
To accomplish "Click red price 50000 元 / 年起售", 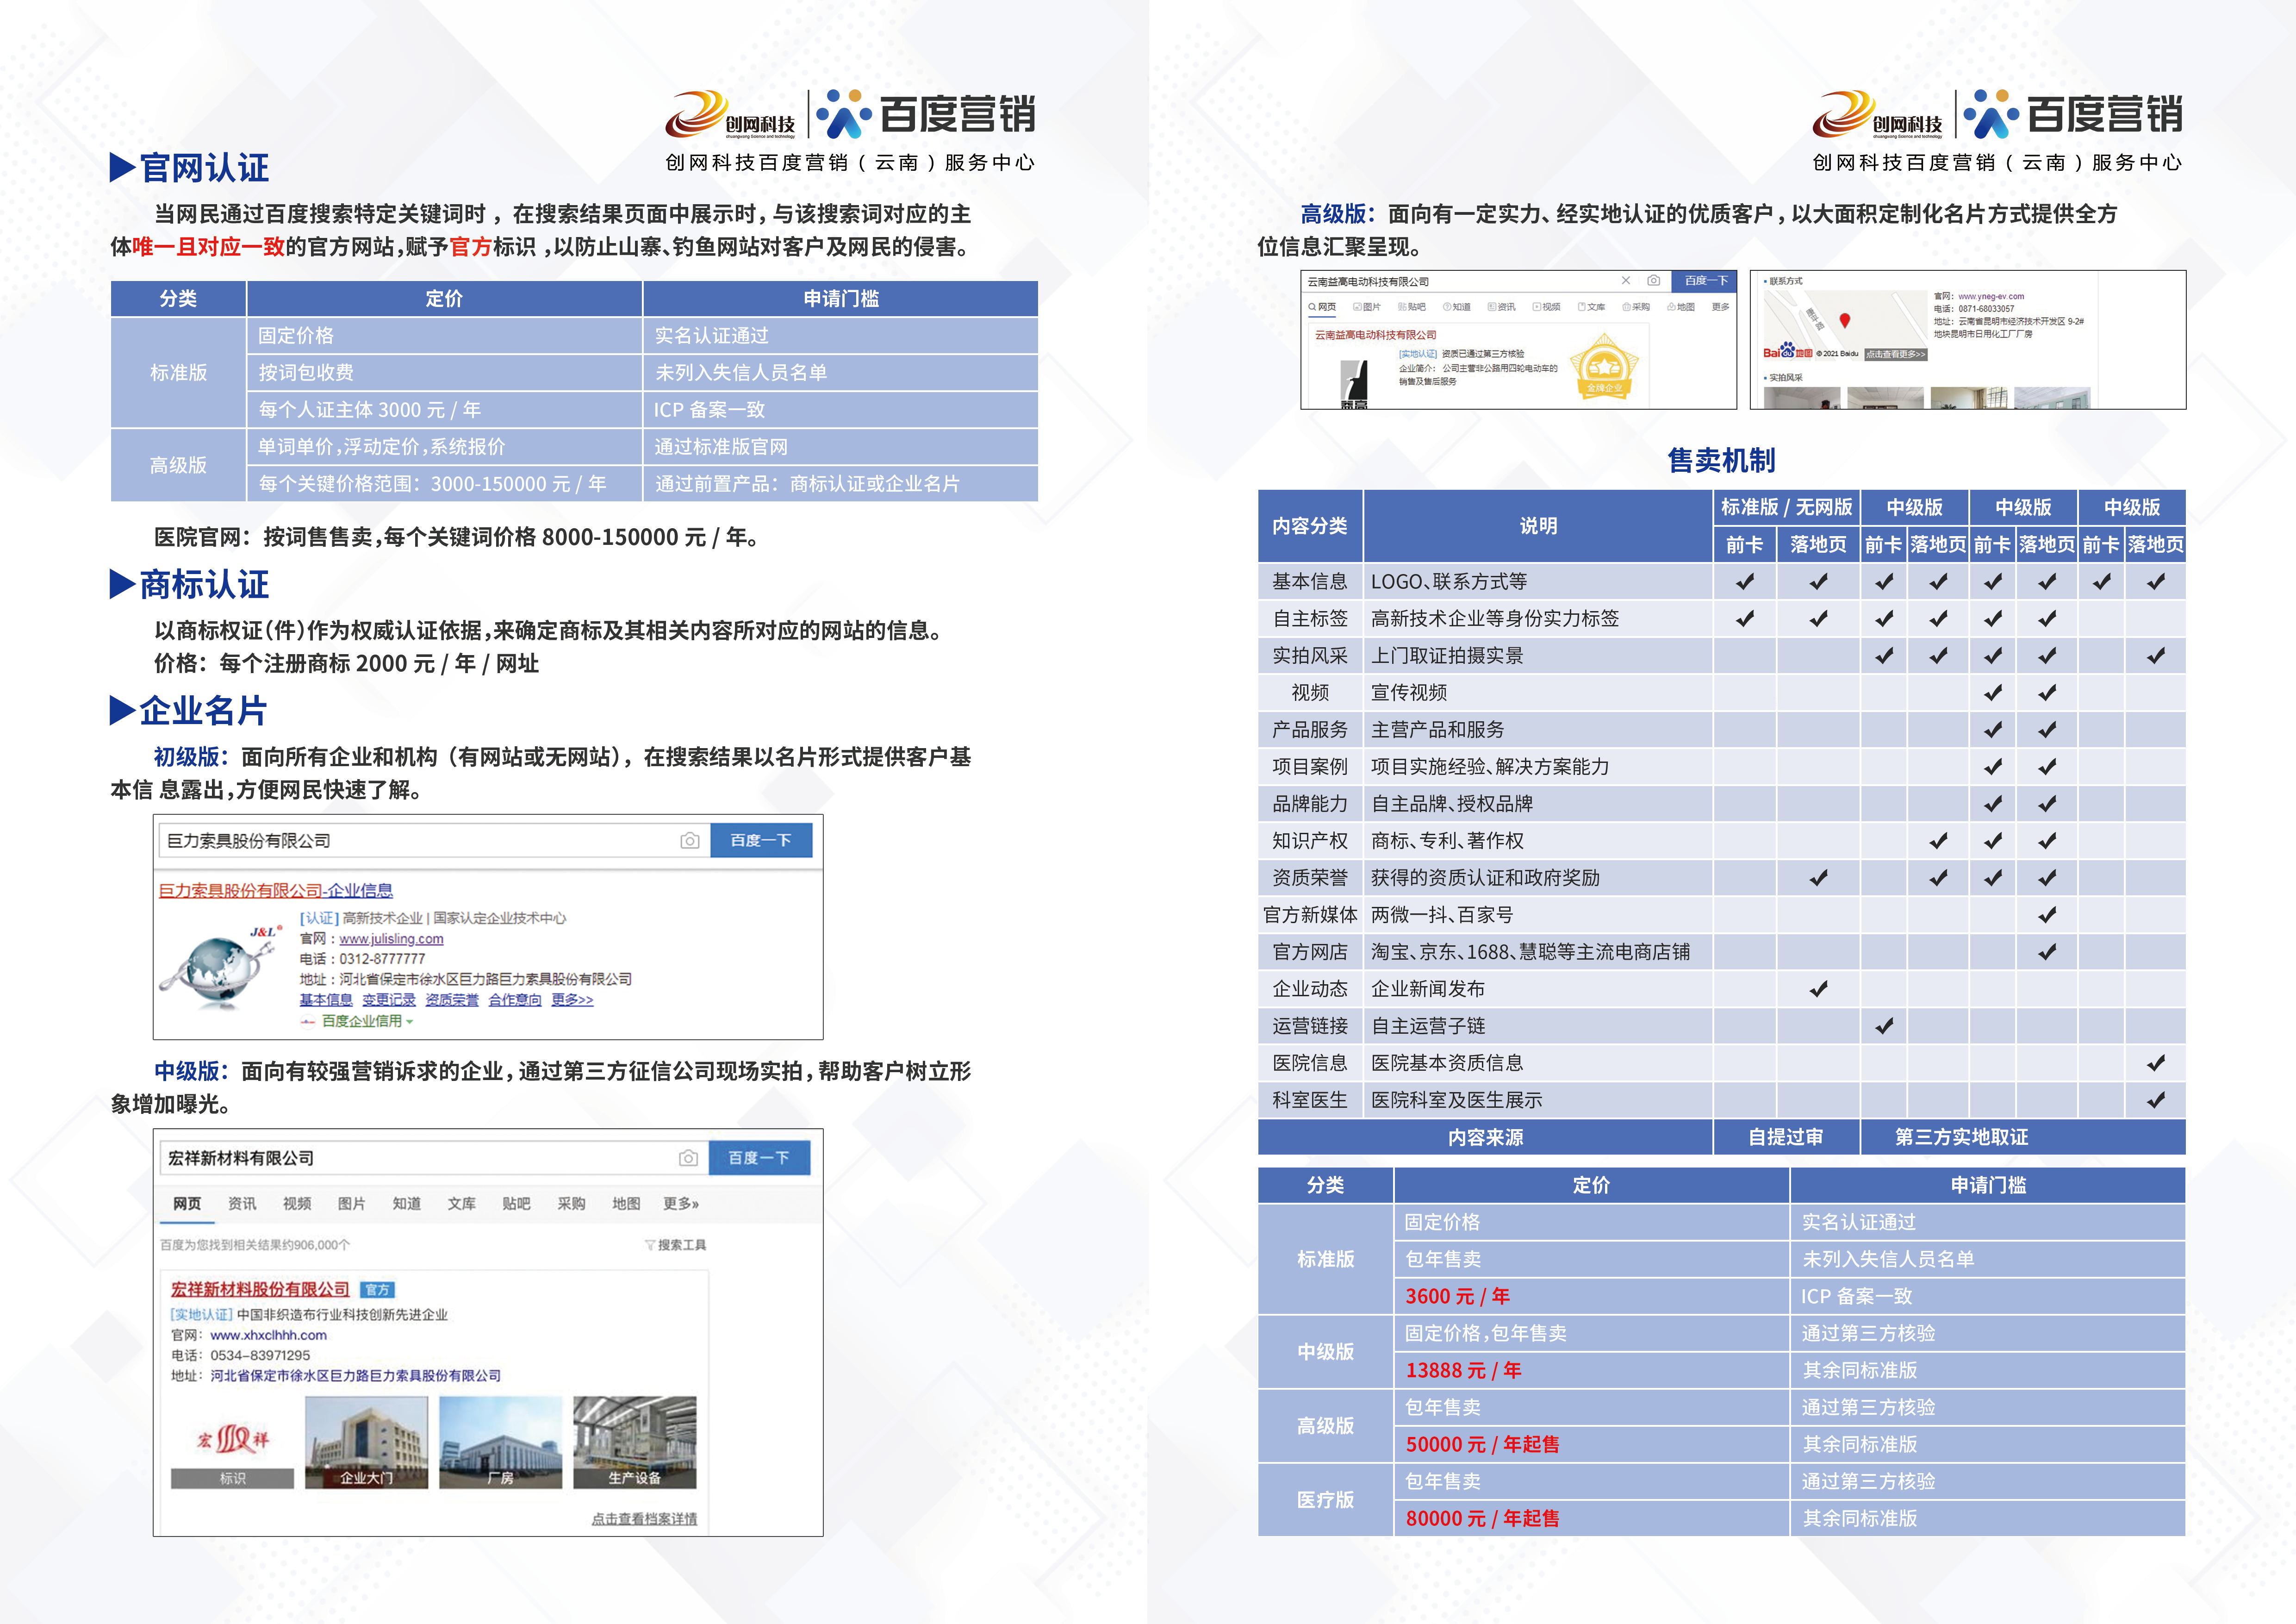I will coord(1483,1445).
